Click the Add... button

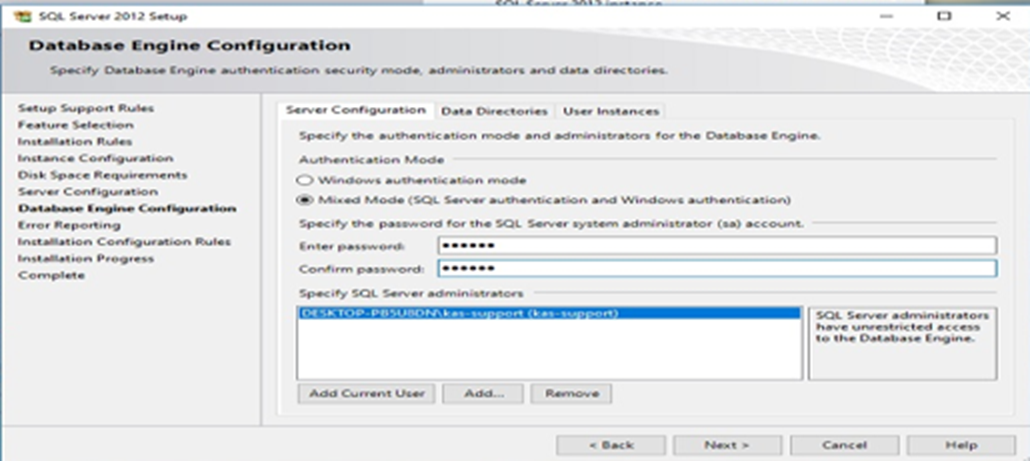[x=483, y=393]
